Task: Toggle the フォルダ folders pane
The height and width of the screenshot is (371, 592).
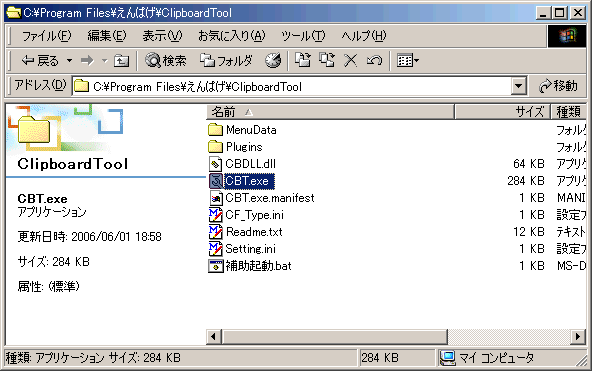Action: [x=226, y=60]
